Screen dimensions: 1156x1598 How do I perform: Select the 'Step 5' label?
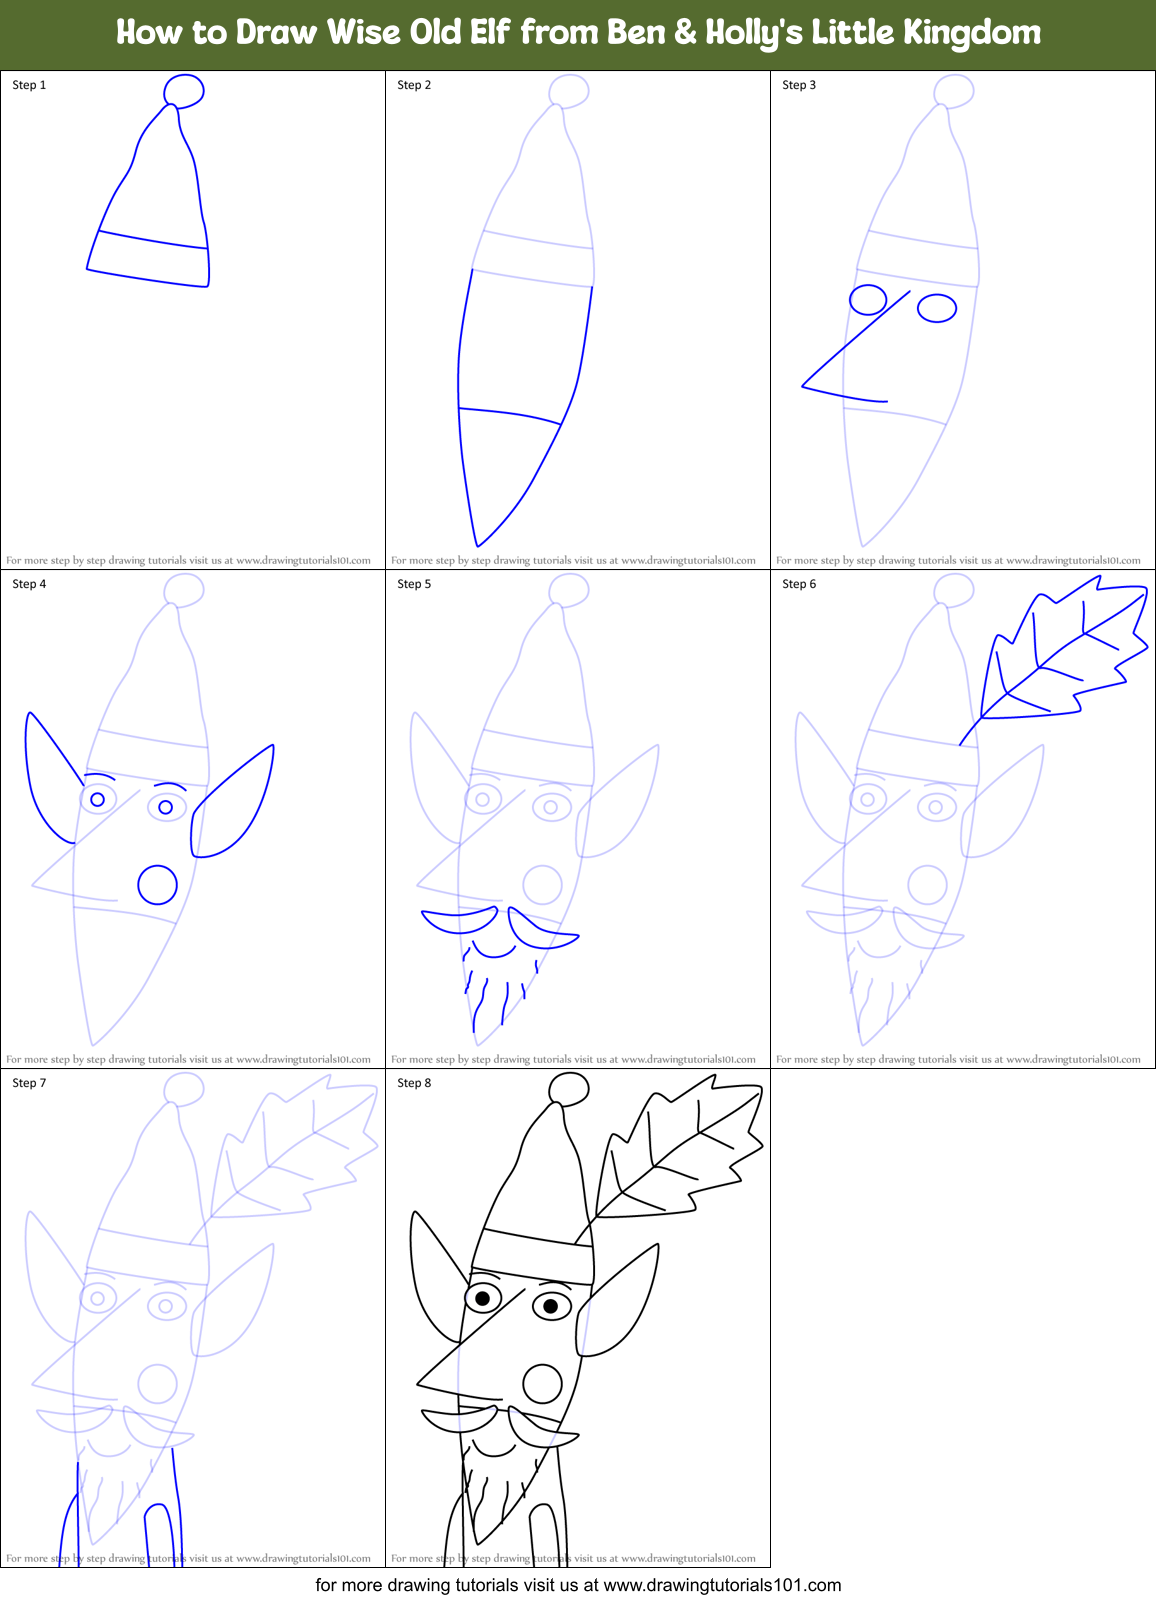[414, 584]
